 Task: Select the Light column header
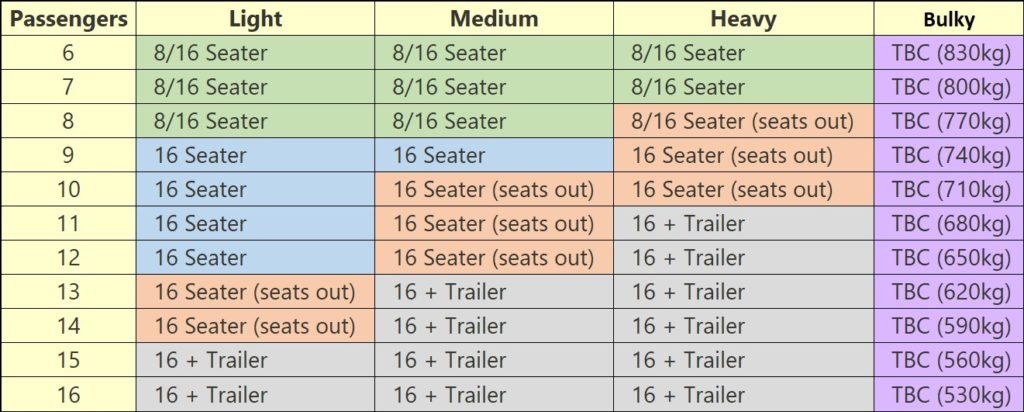click(256, 19)
